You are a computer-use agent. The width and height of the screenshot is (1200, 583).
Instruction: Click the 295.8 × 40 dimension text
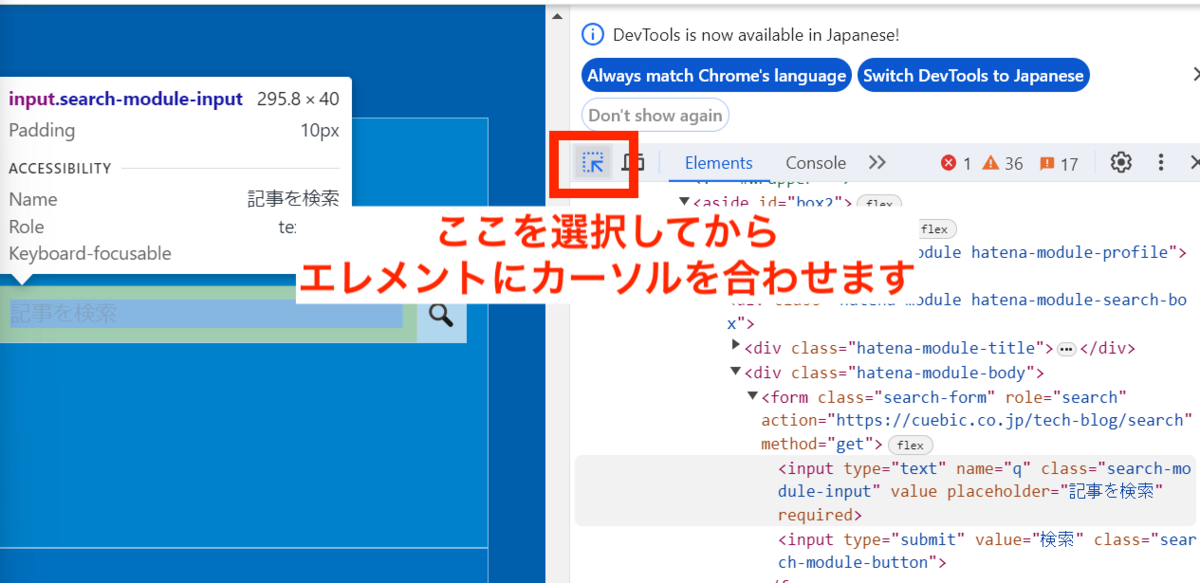298,99
